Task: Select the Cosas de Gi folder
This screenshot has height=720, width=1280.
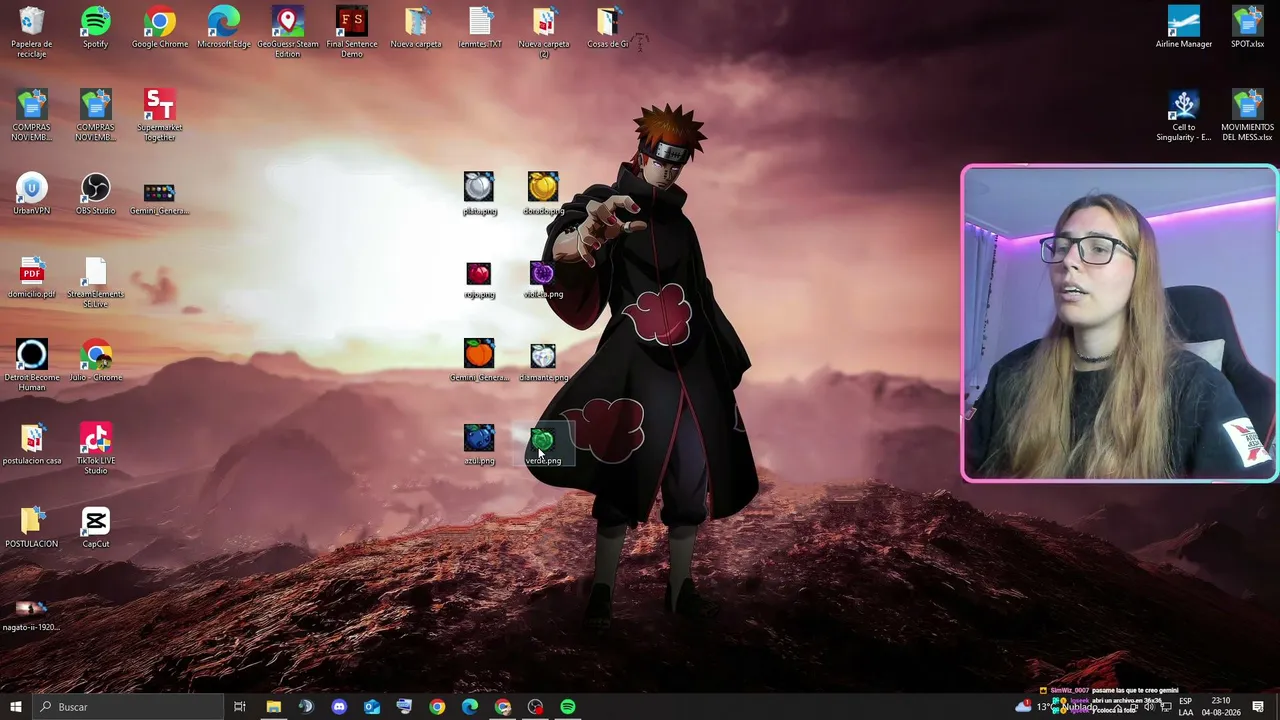Action: tap(607, 27)
